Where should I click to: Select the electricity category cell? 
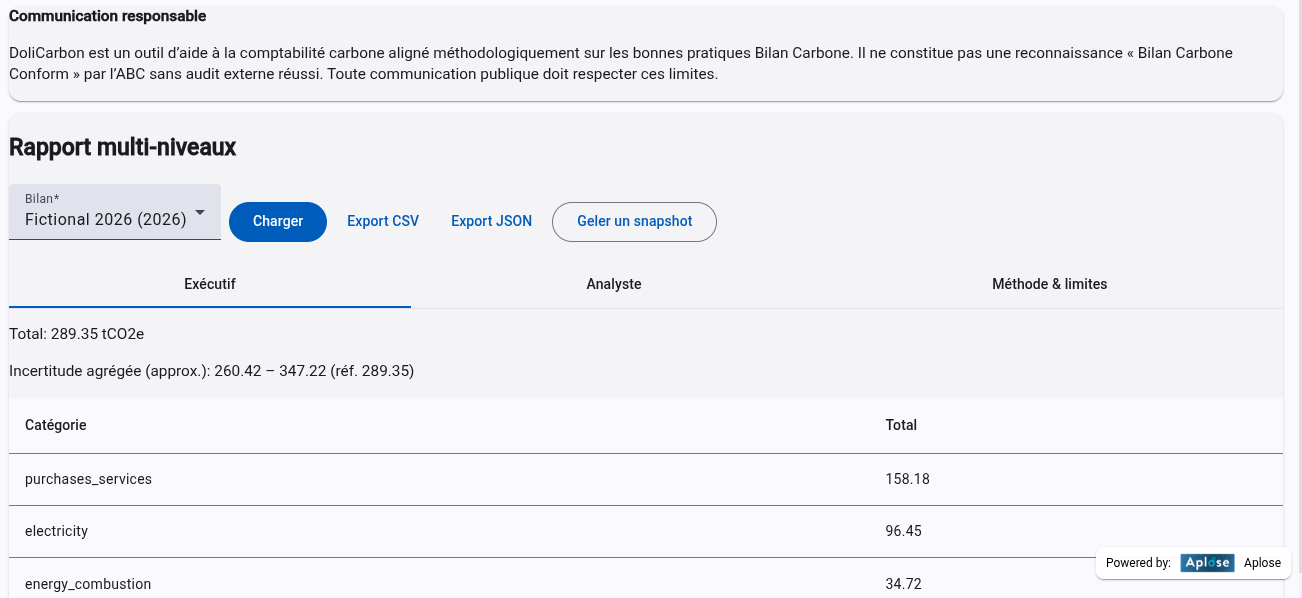pos(57,531)
